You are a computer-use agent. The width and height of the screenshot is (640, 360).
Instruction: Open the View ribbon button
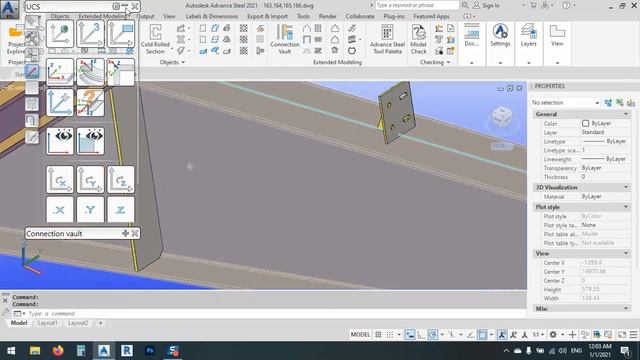click(x=557, y=36)
